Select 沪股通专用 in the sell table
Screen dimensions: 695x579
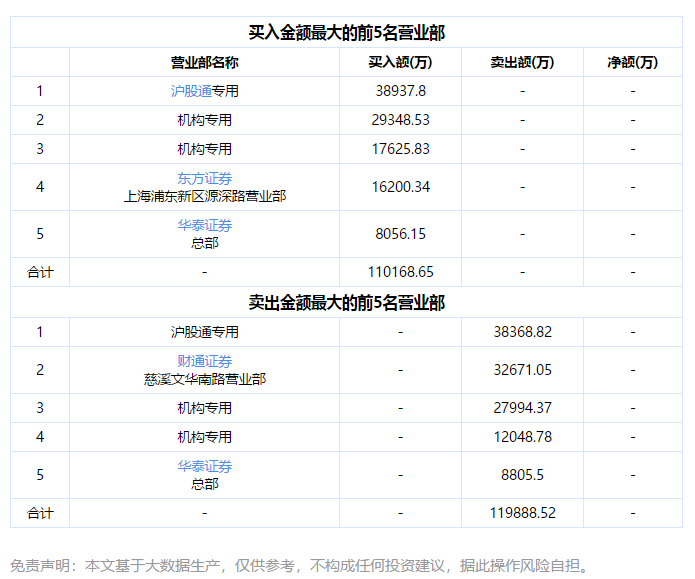[205, 332]
